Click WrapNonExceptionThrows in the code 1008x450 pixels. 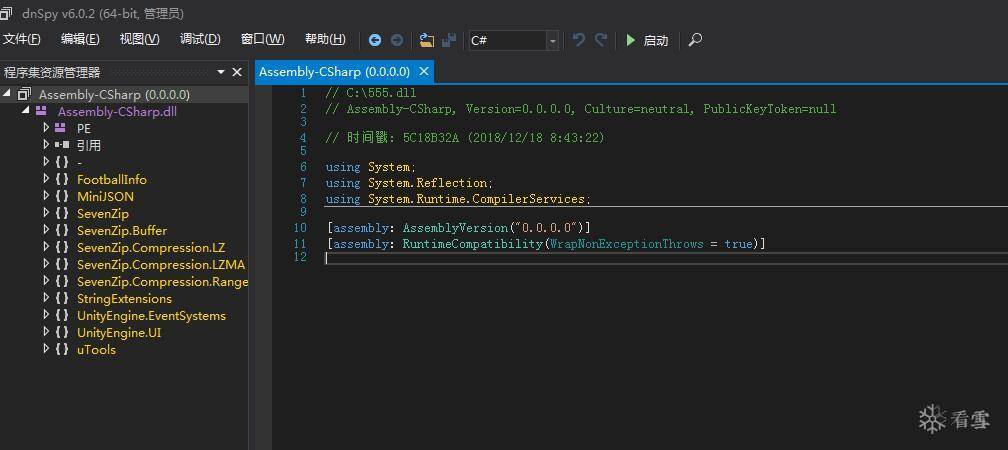click(x=627, y=244)
